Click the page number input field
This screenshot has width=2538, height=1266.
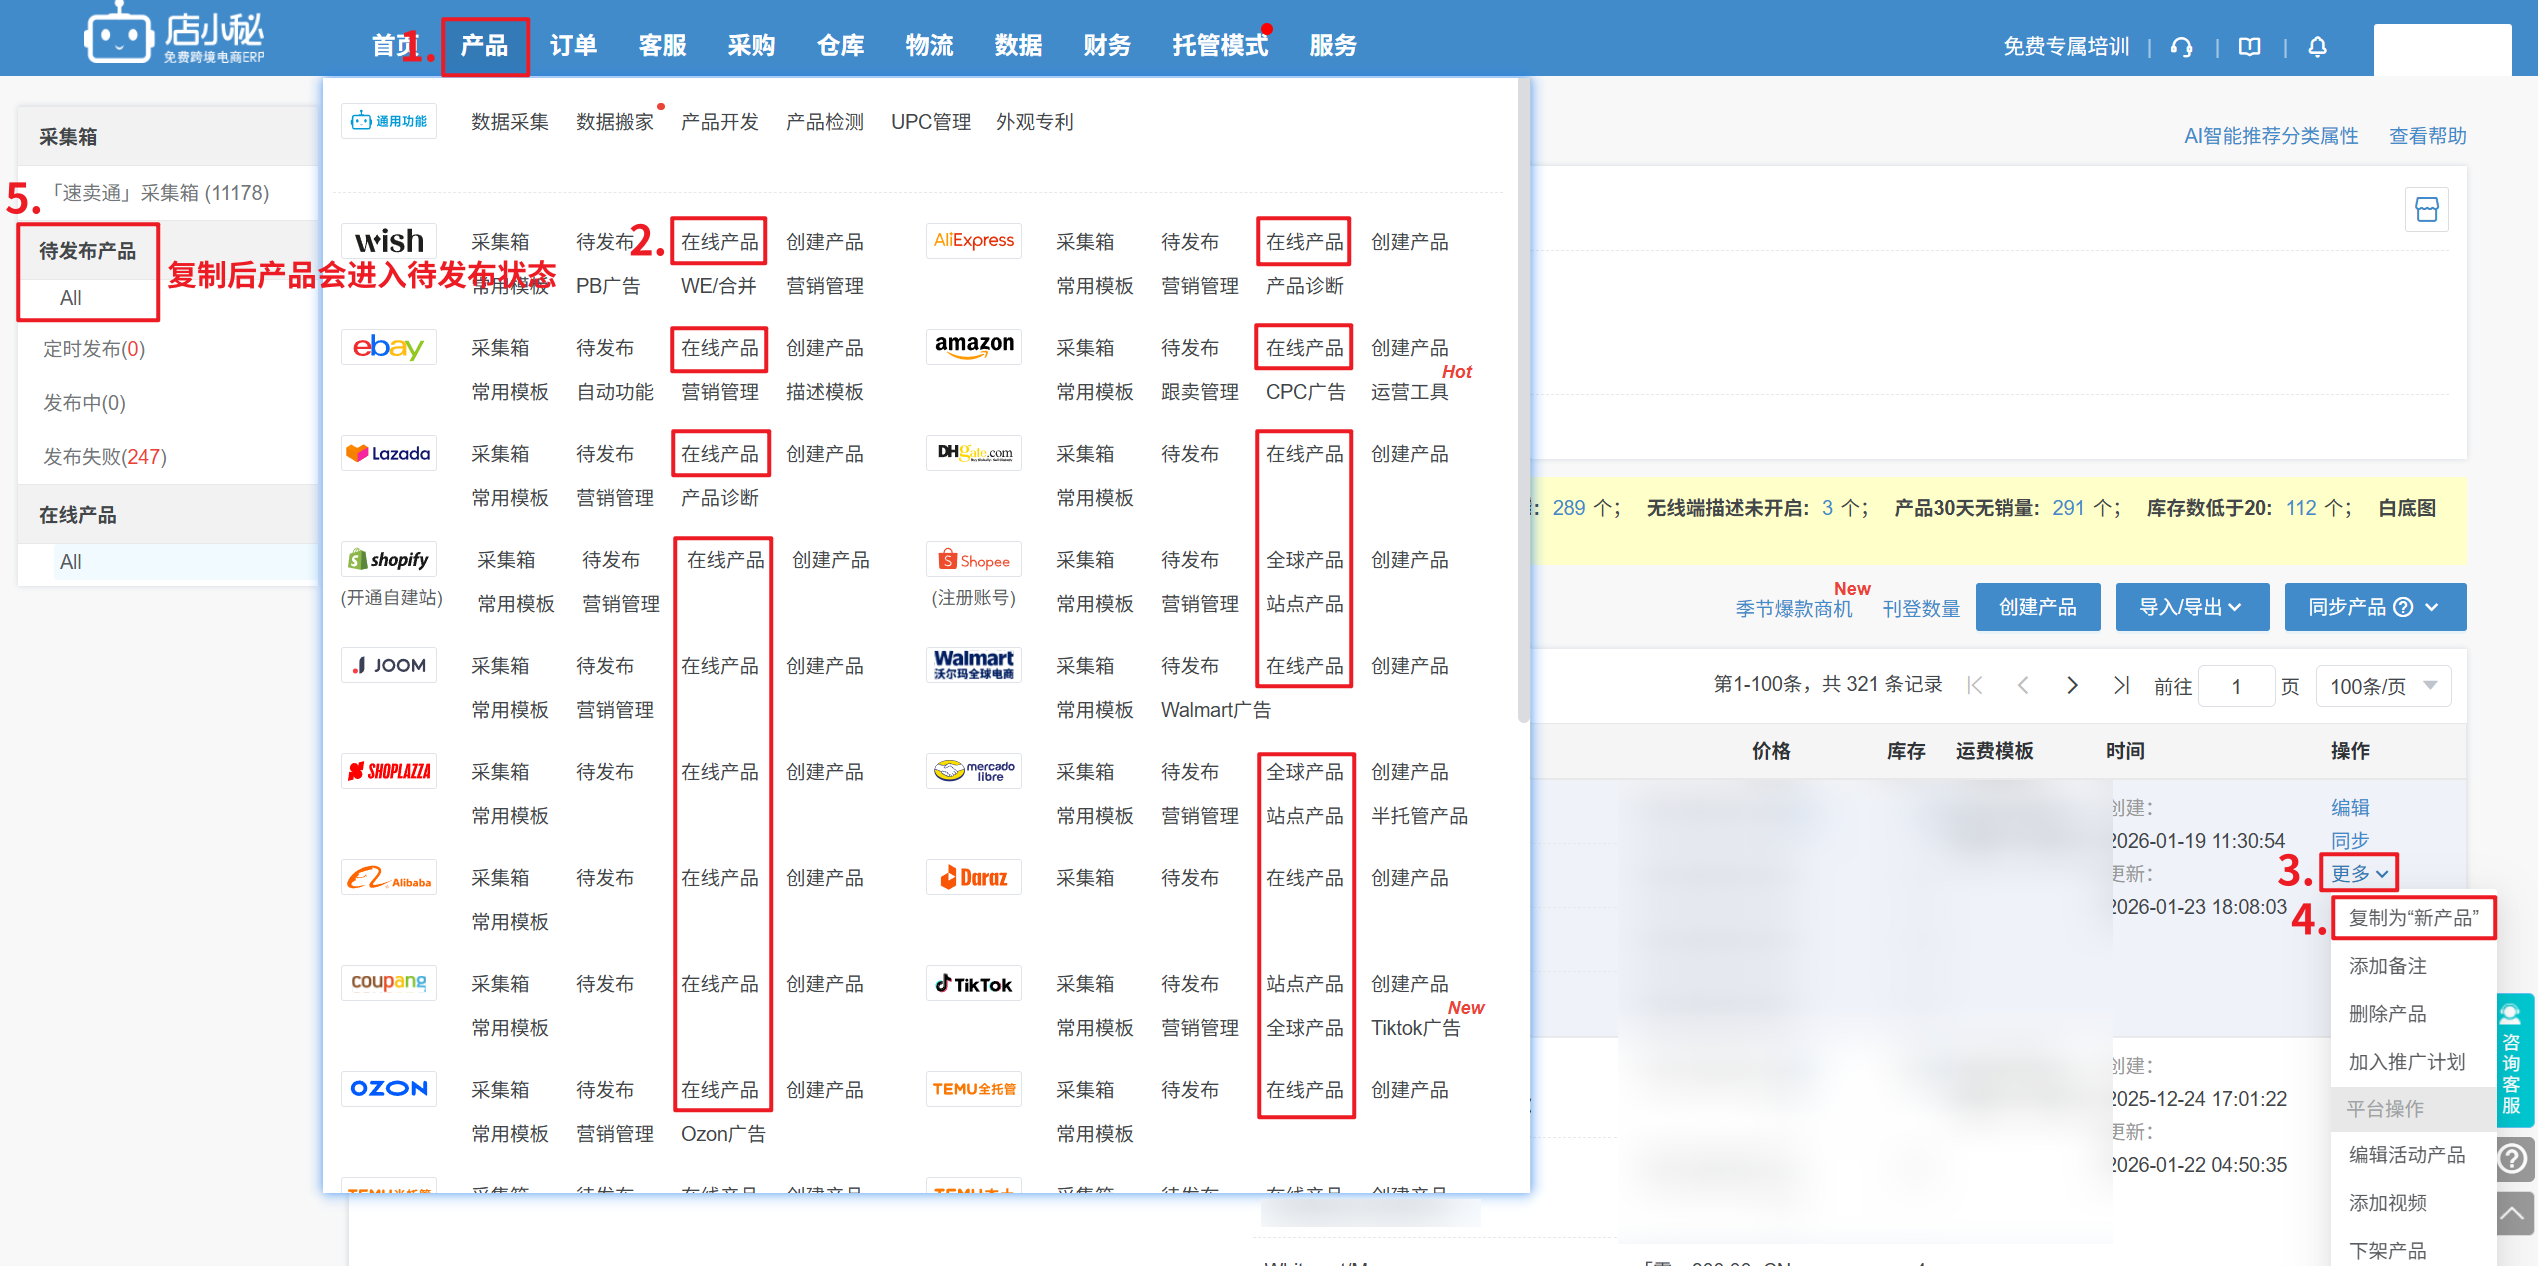pyautogui.click(x=2236, y=686)
